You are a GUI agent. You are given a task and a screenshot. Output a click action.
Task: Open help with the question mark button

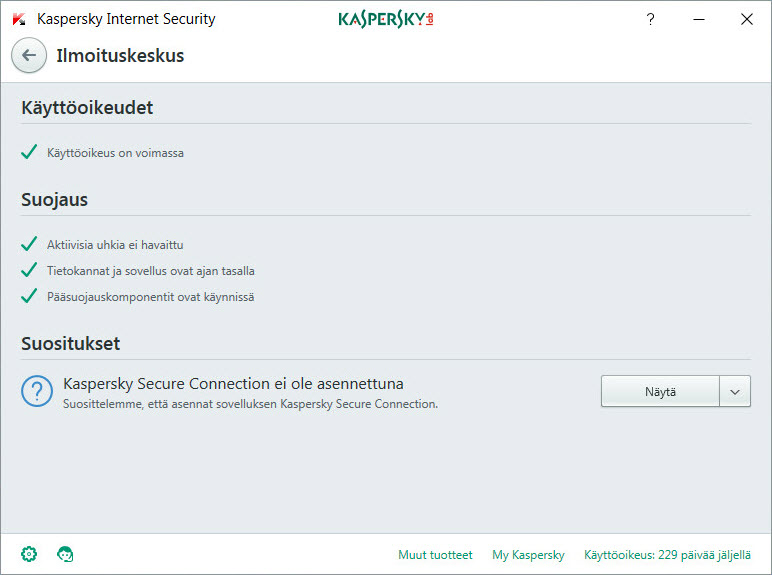click(650, 19)
